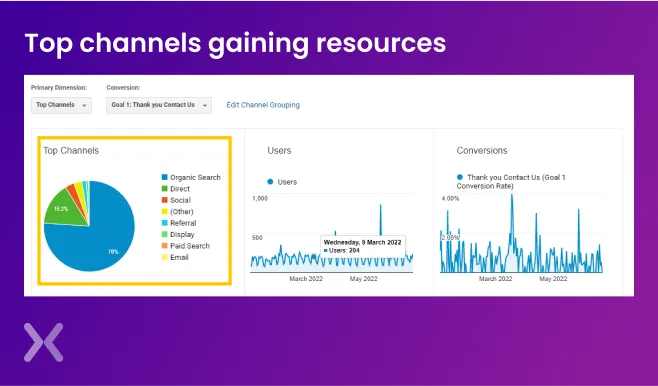Click the Email legend entry
The image size is (658, 386).
click(x=175, y=257)
